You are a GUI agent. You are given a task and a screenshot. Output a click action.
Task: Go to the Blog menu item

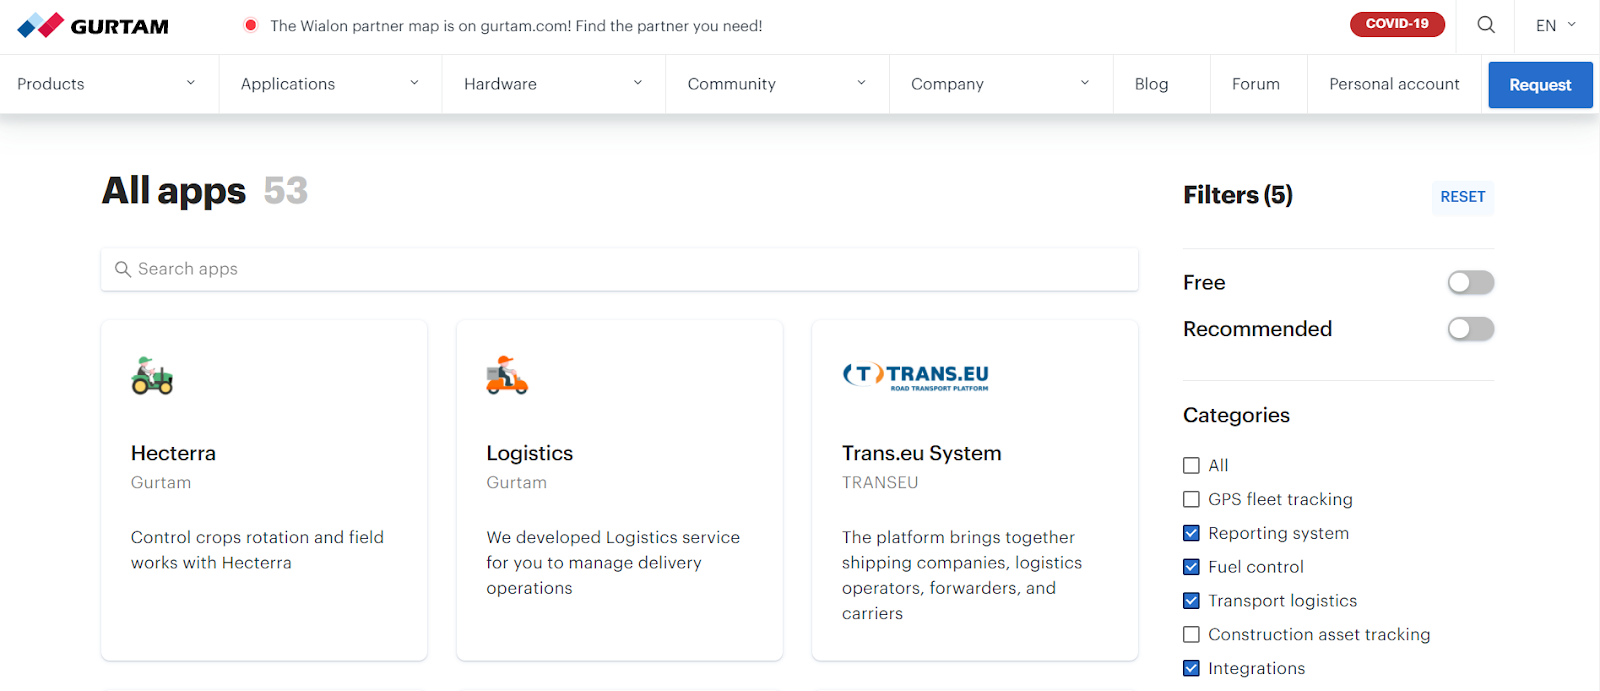click(1151, 84)
